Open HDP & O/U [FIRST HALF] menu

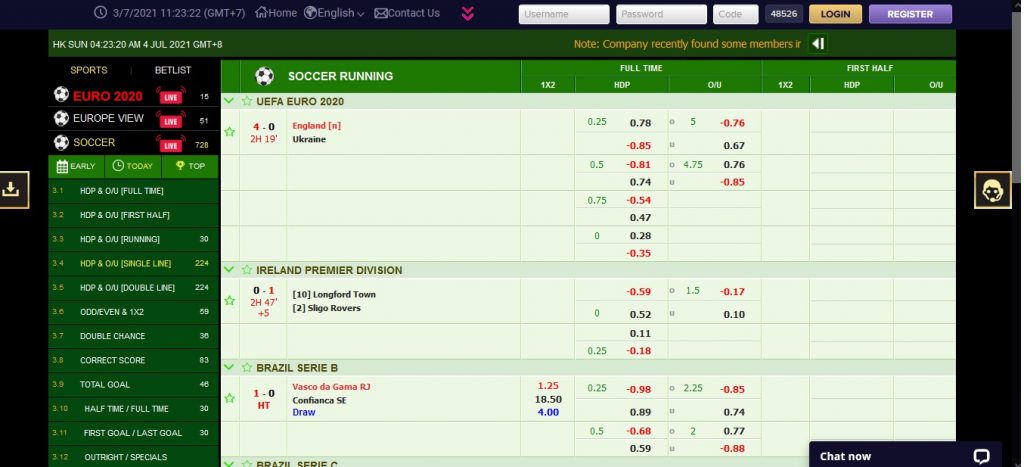pos(133,215)
